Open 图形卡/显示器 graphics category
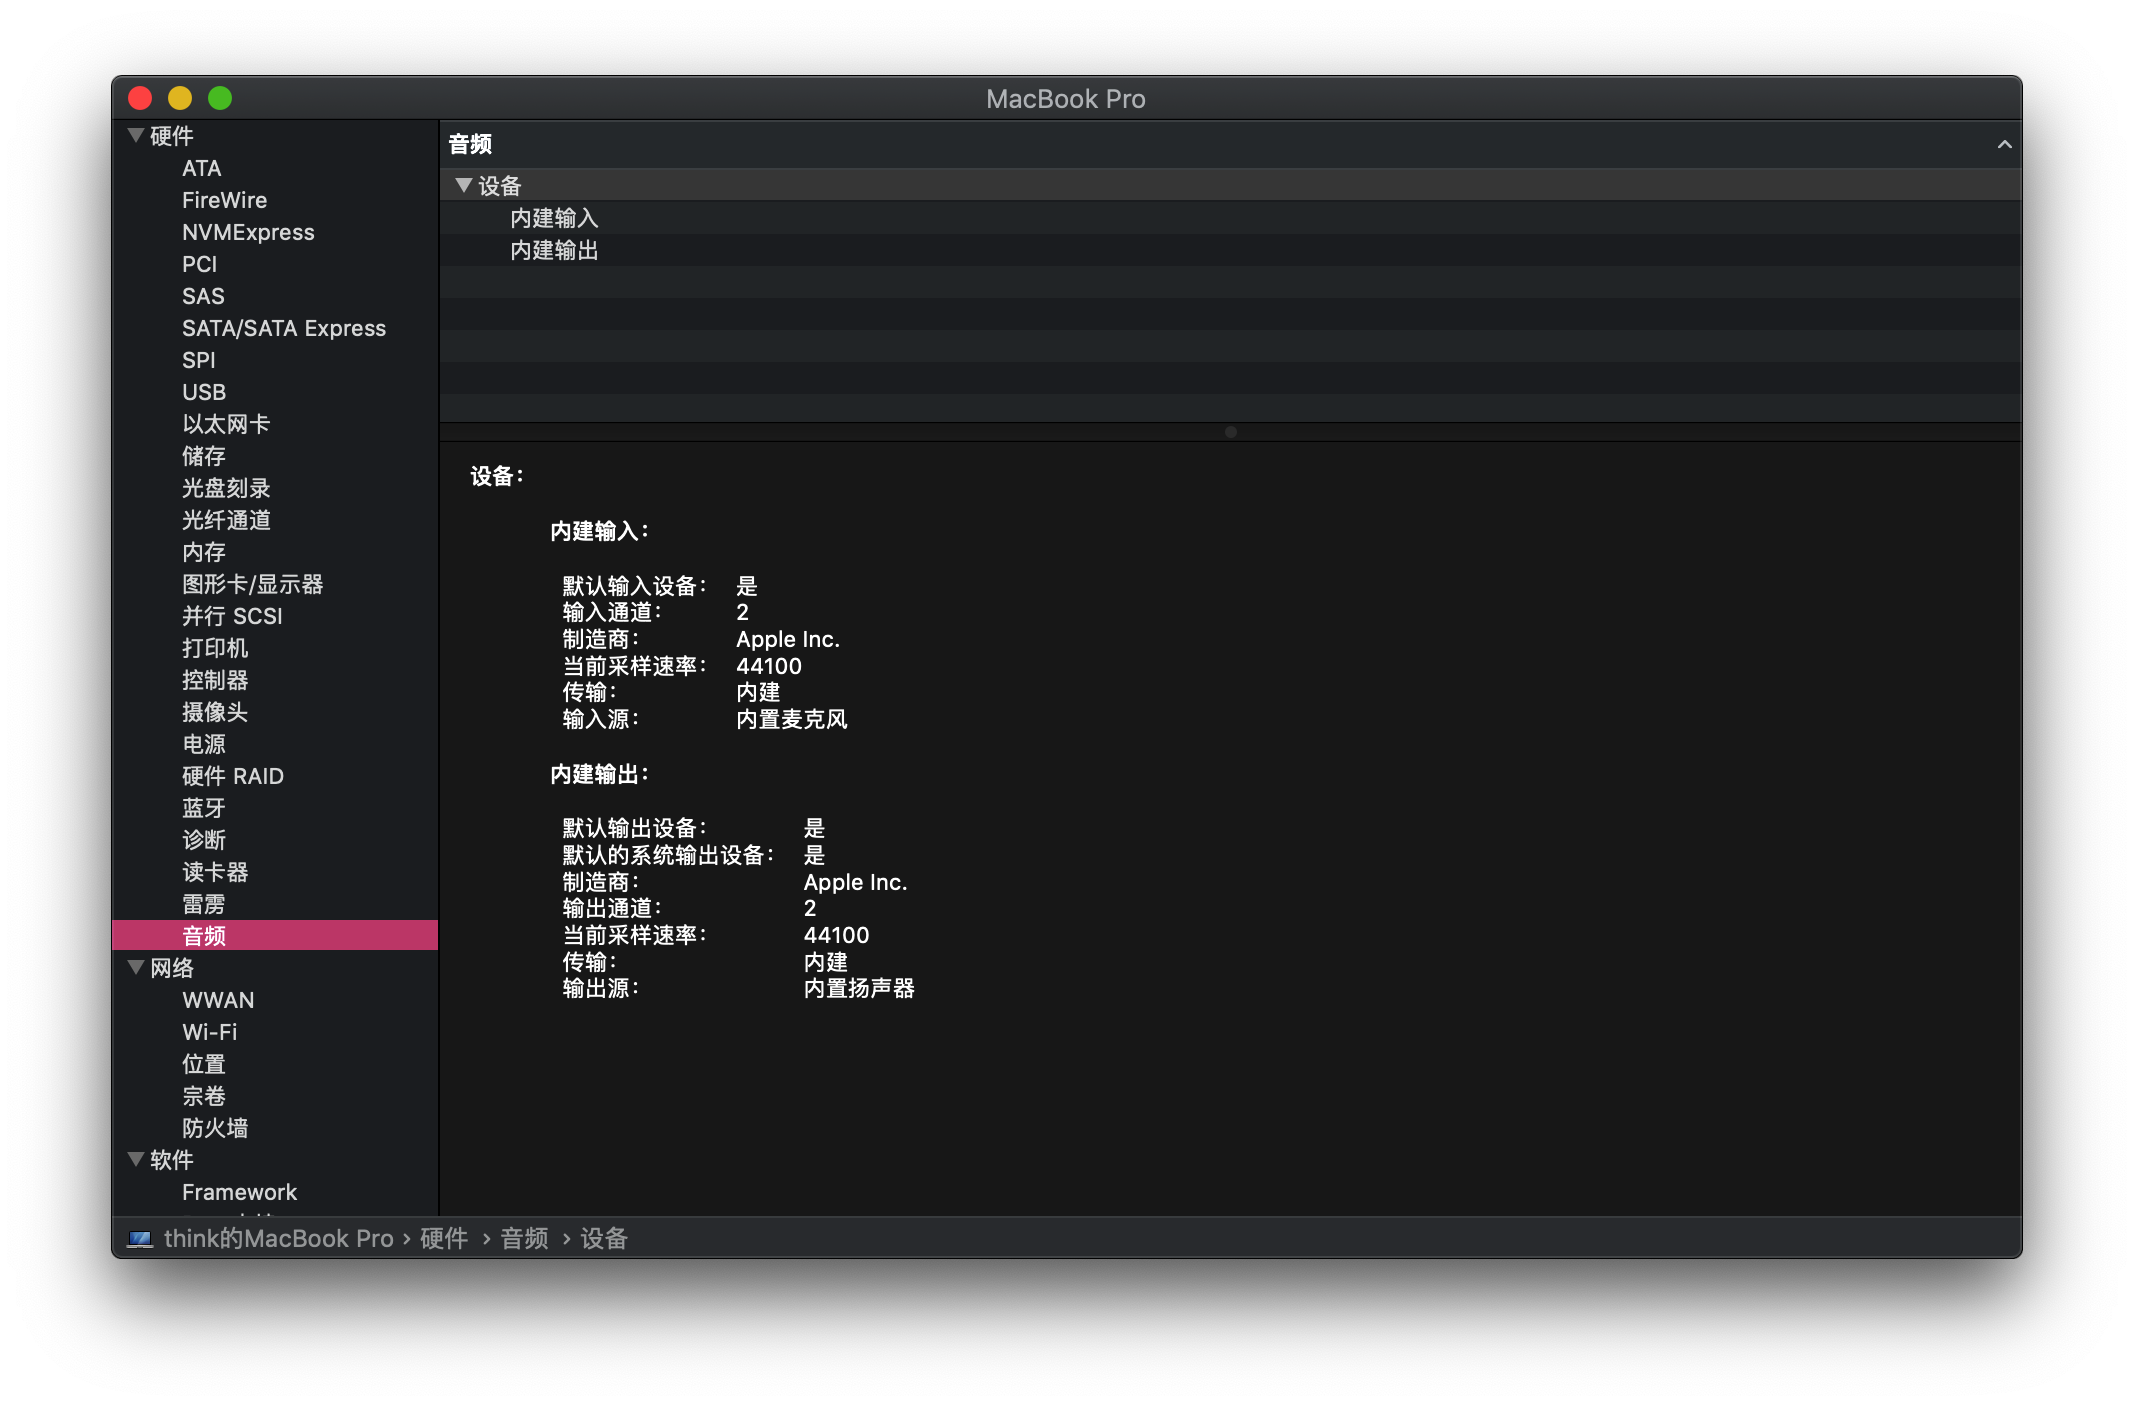This screenshot has width=2134, height=1406. [252, 584]
